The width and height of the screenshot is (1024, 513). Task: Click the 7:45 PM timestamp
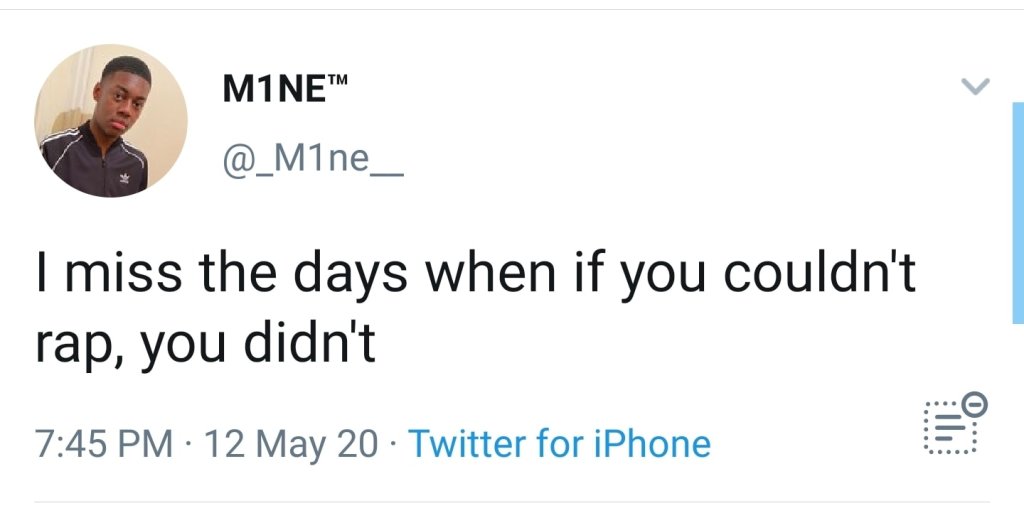pyautogui.click(x=103, y=443)
